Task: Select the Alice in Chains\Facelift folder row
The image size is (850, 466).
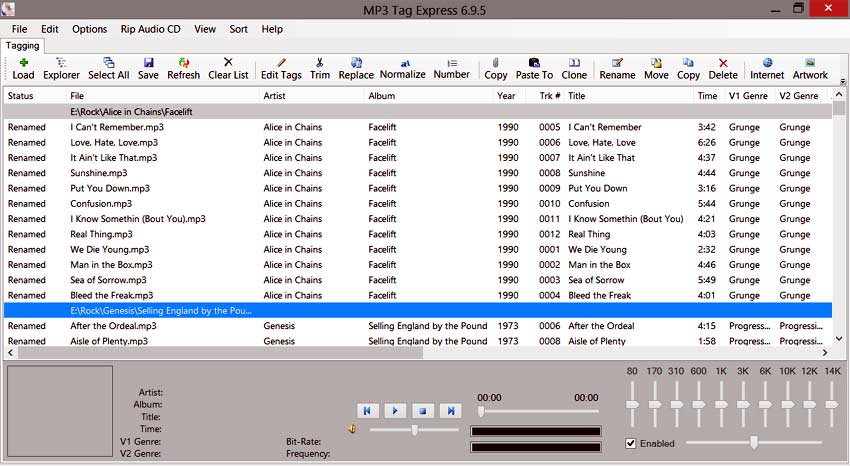Action: [418, 112]
